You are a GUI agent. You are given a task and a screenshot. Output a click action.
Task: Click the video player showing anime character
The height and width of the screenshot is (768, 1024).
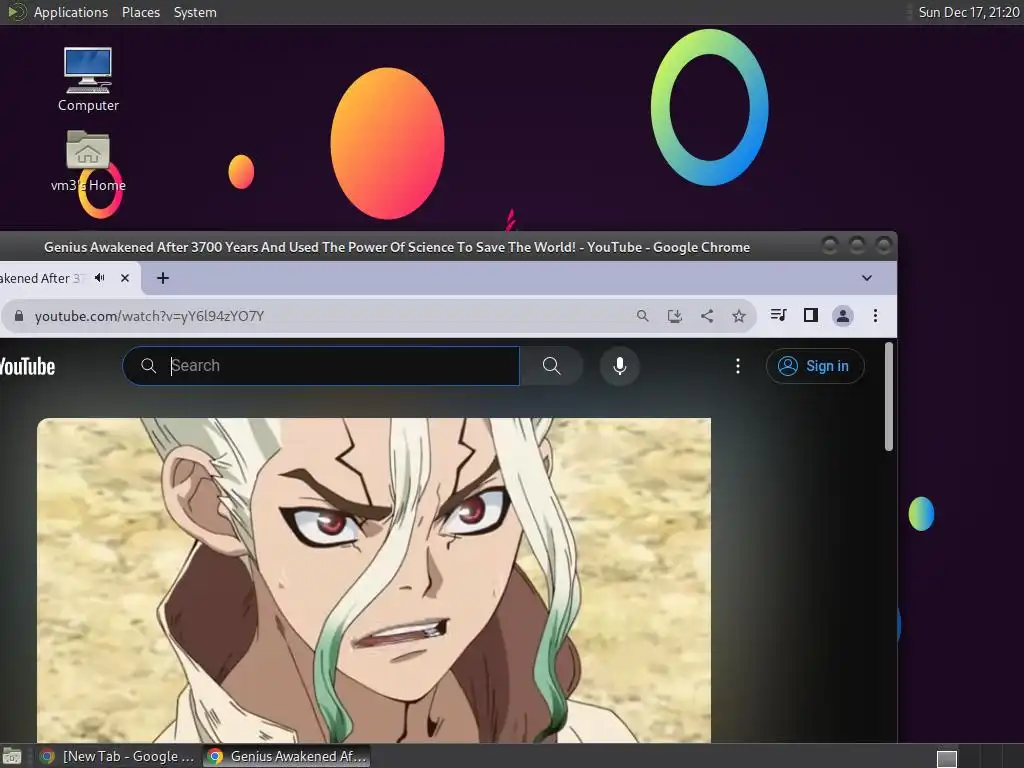point(374,580)
